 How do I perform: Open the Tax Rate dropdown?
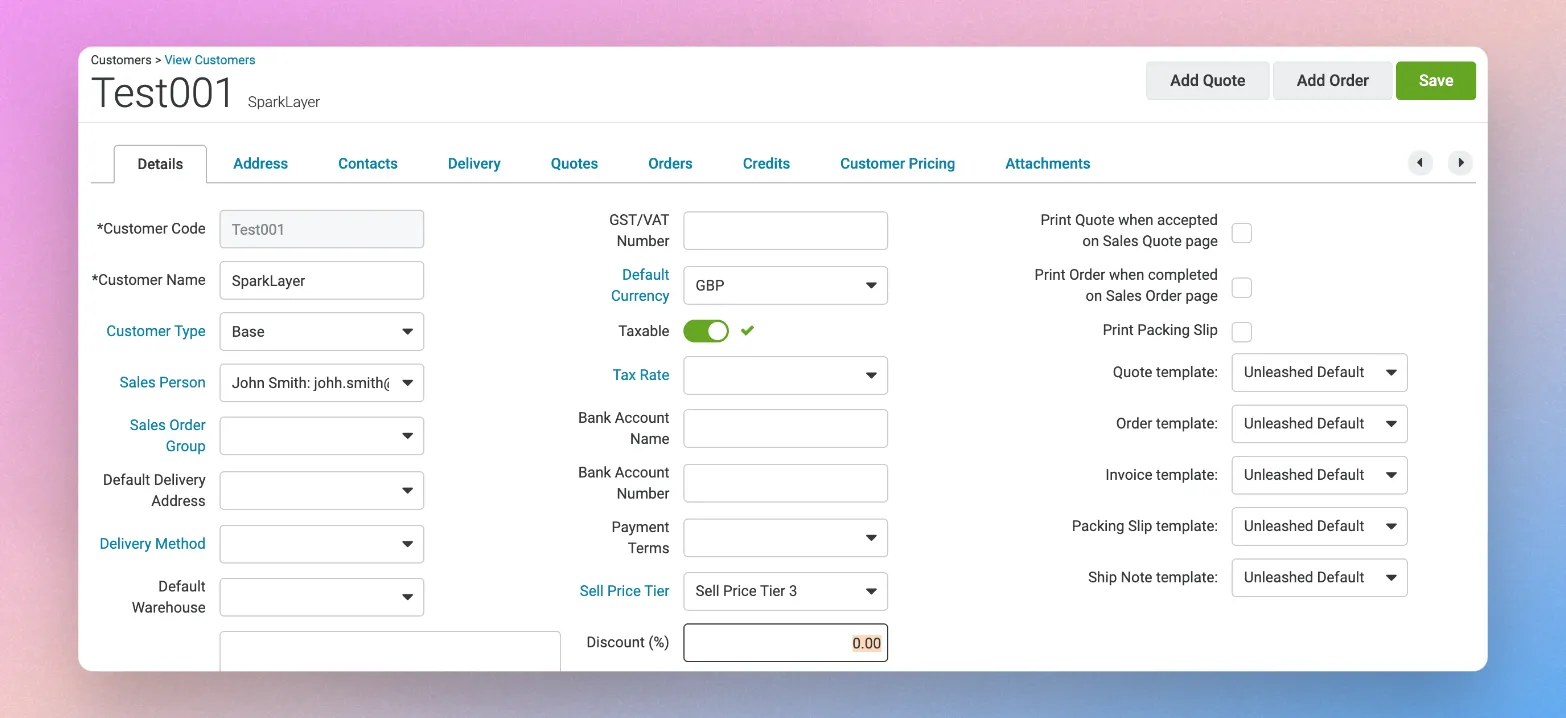(786, 376)
